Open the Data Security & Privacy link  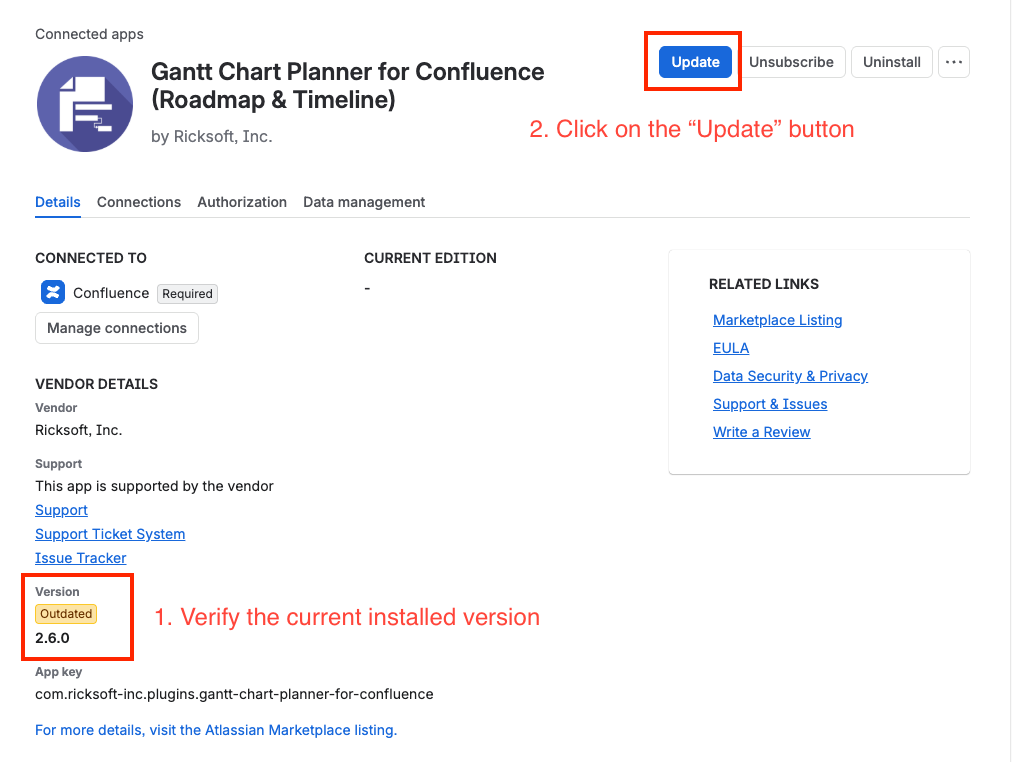point(790,376)
